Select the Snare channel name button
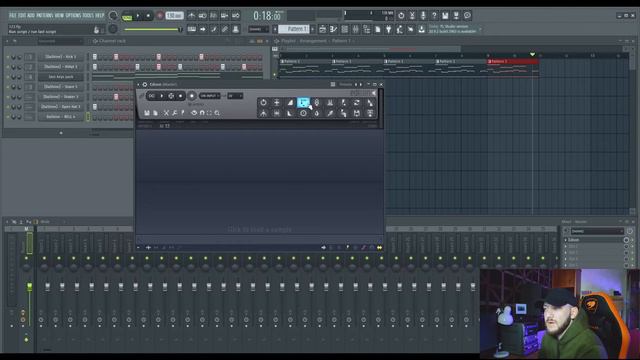Screen dimensions: 640x360 pos(60,87)
